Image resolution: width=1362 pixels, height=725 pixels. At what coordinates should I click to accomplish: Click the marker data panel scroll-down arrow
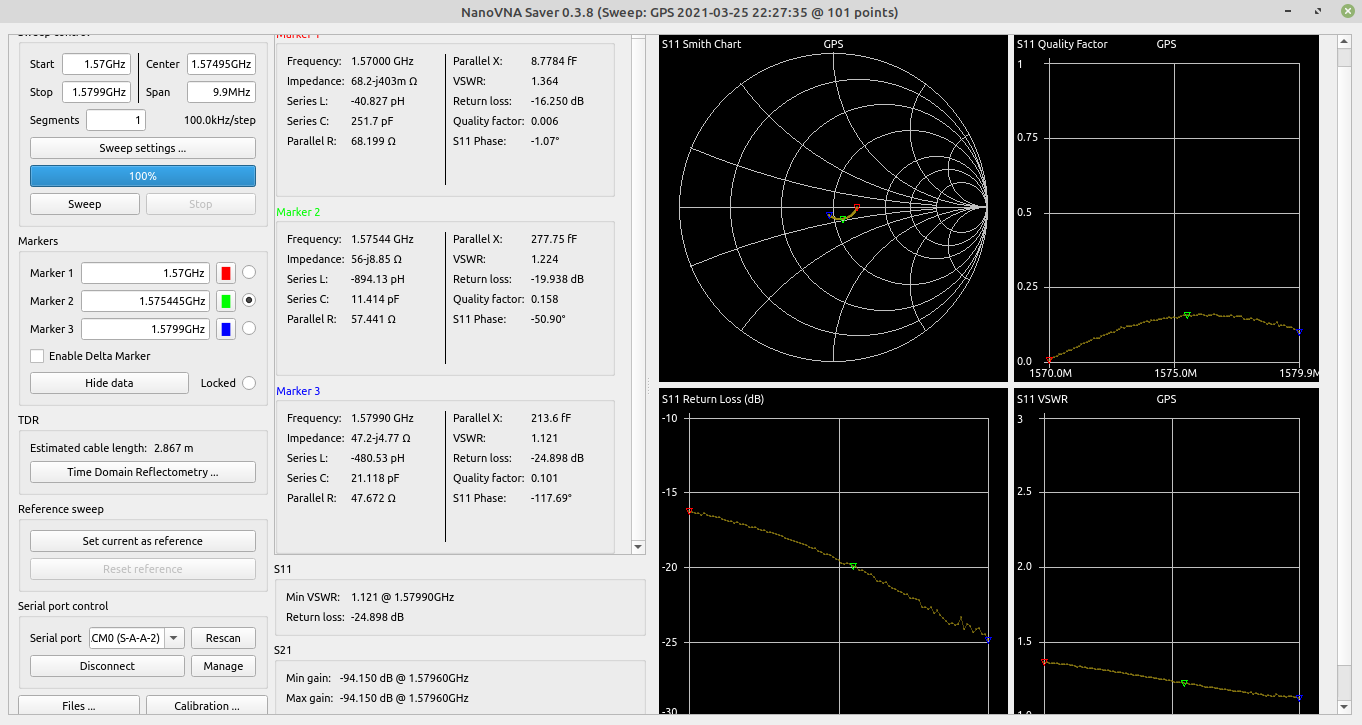pyautogui.click(x=639, y=546)
